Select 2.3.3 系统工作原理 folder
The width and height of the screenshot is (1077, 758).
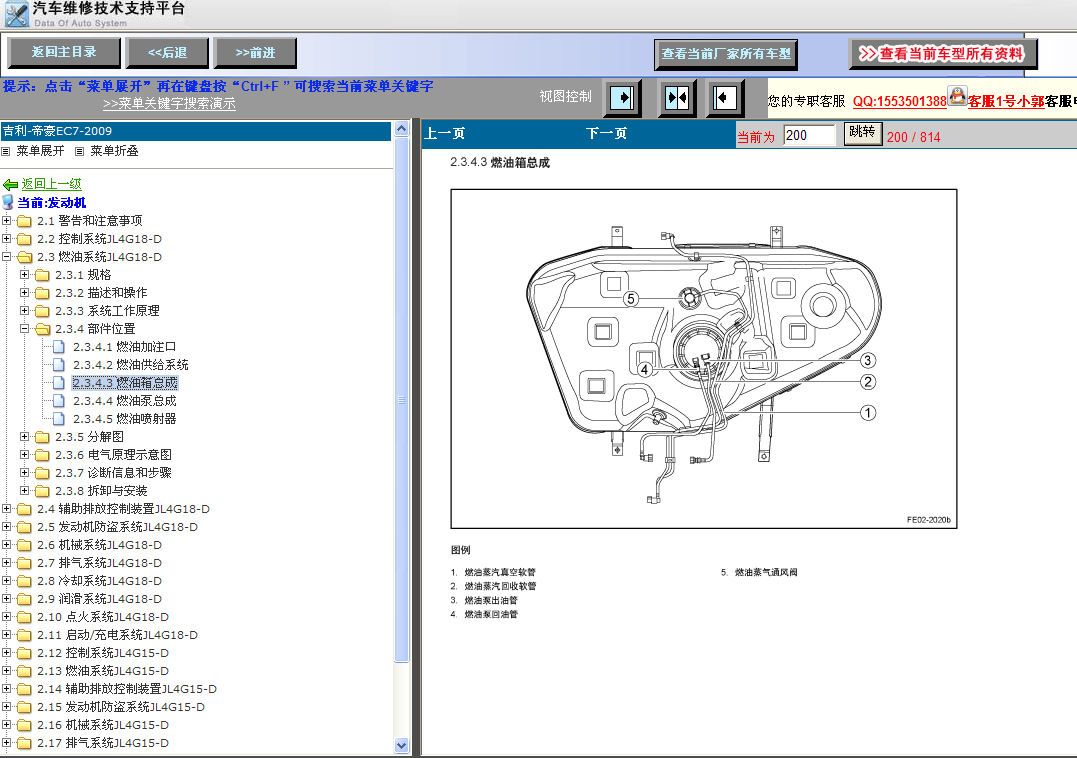pyautogui.click(x=107, y=311)
